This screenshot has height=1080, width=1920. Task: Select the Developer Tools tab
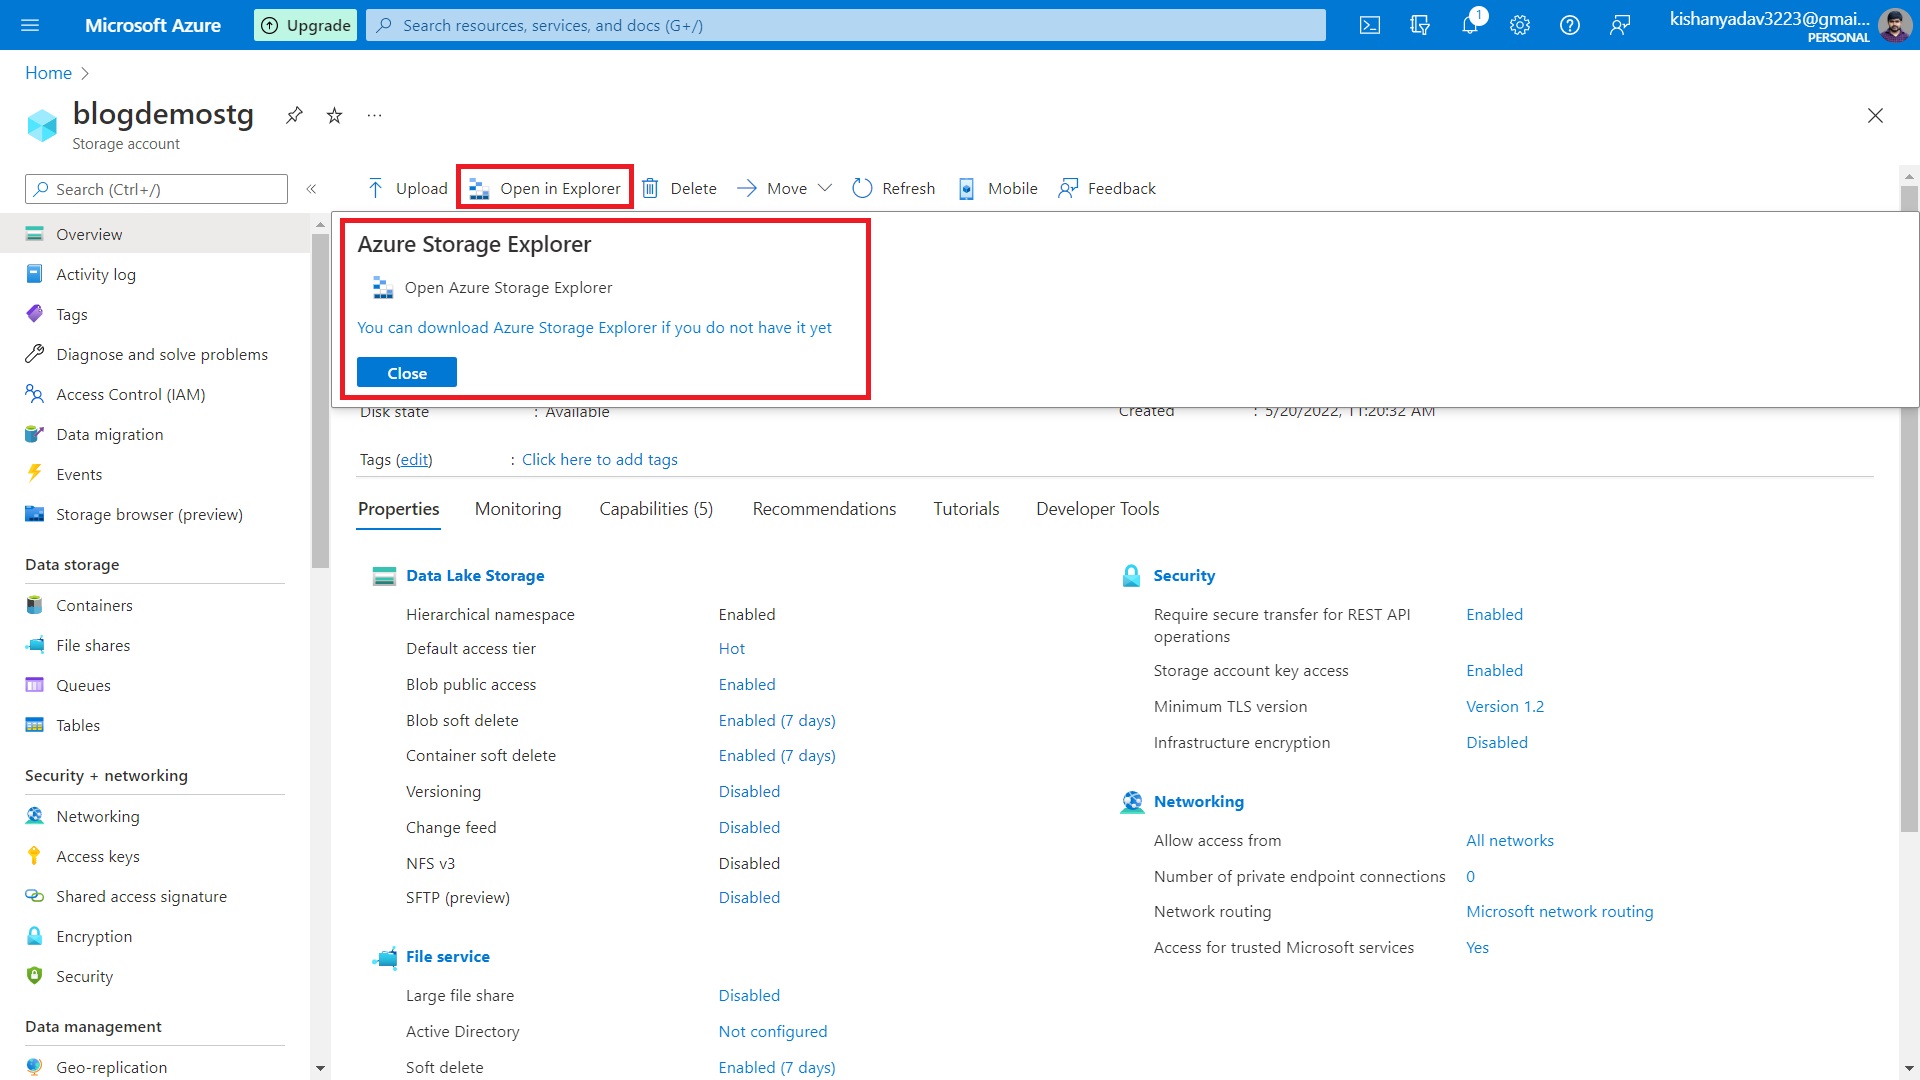pos(1097,509)
